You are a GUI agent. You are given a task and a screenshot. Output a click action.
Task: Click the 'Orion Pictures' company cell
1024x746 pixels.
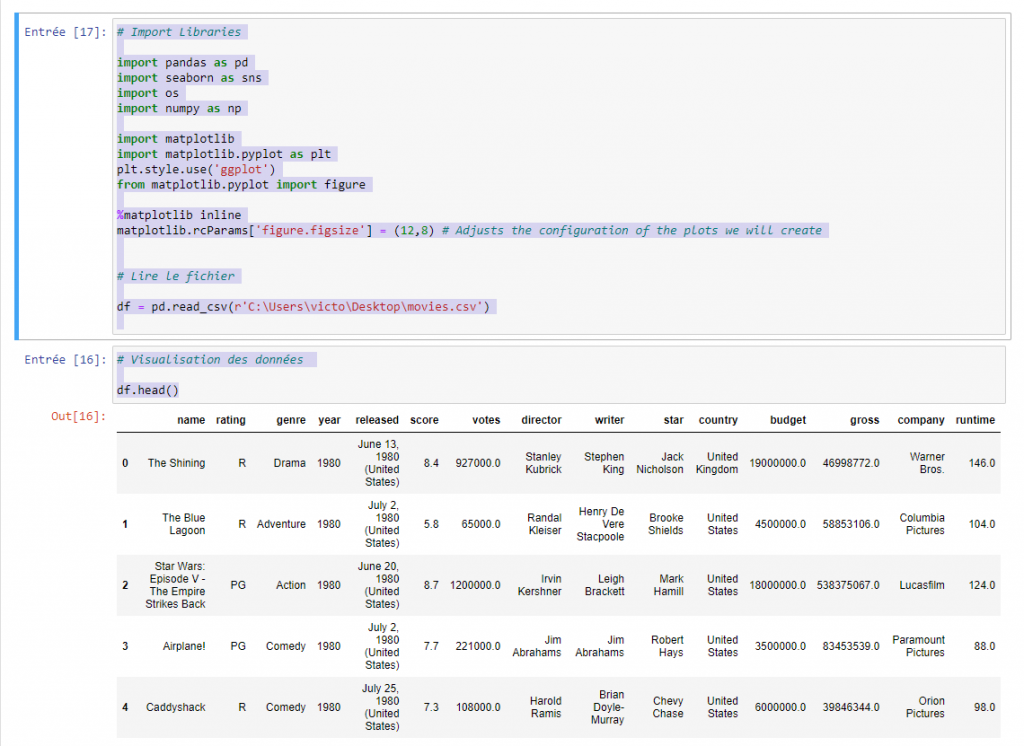(925, 707)
